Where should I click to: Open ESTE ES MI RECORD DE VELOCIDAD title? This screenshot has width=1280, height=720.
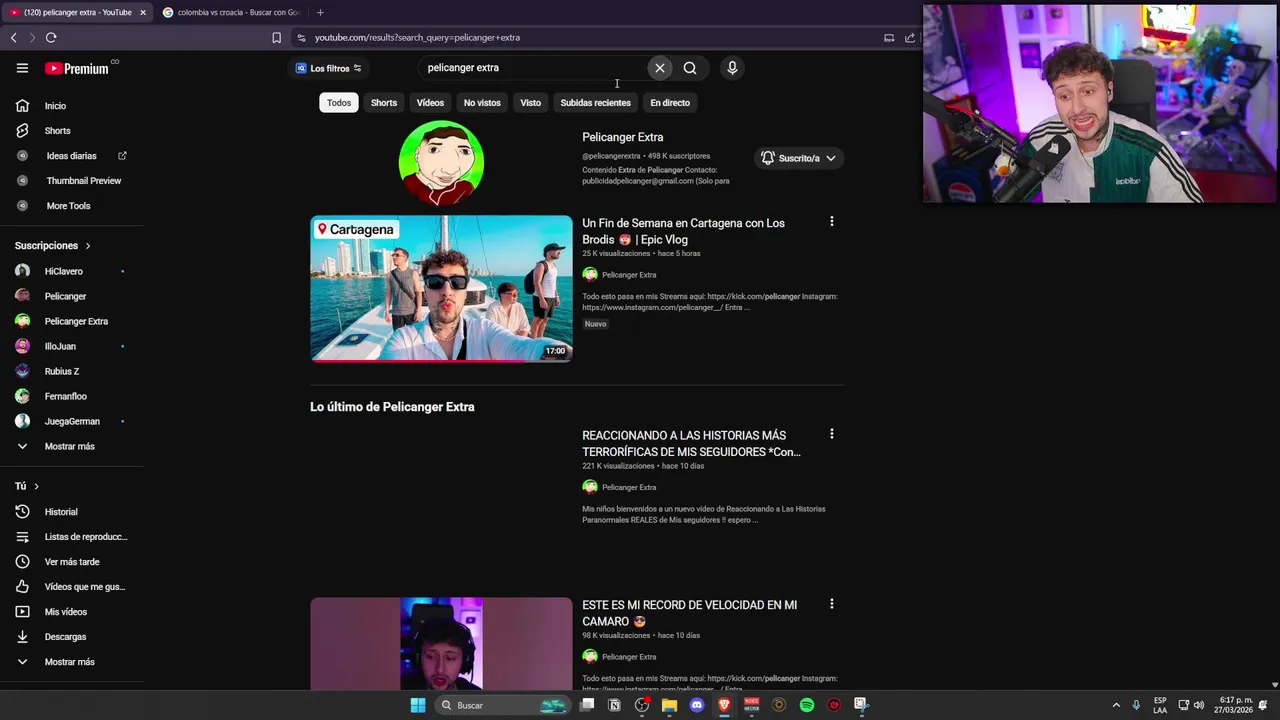[x=690, y=613]
